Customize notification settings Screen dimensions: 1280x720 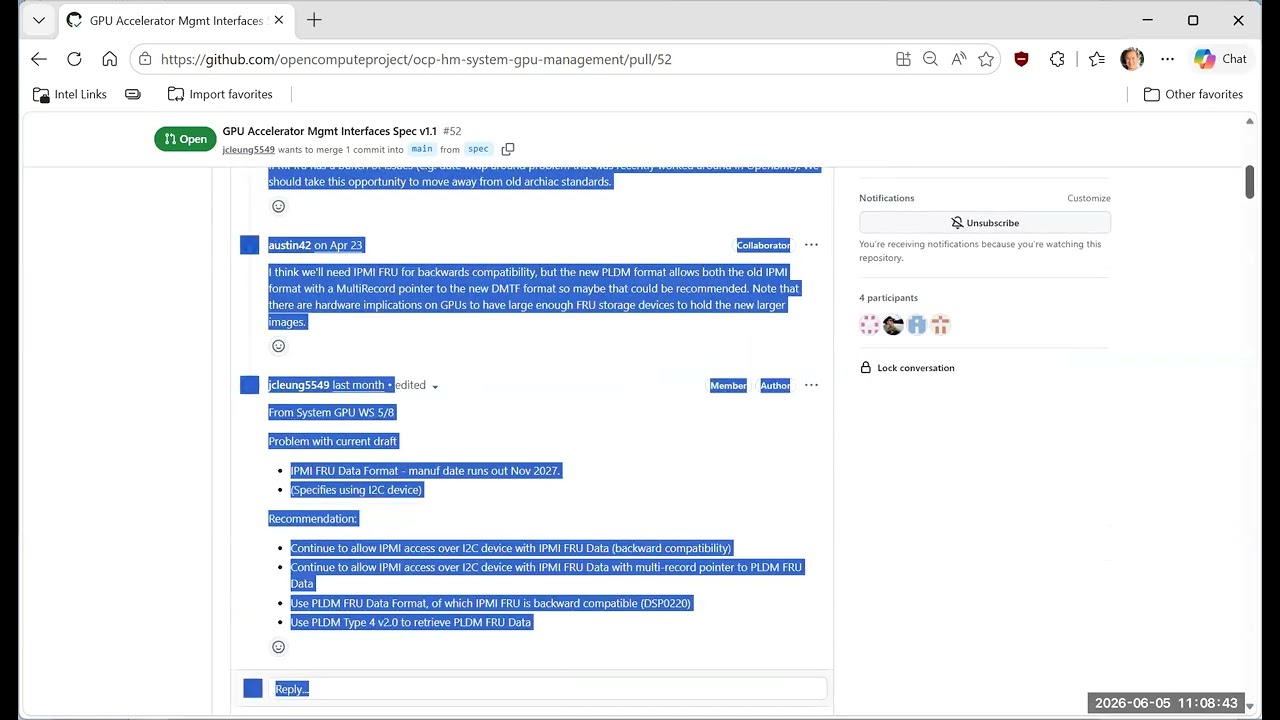tap(1088, 198)
